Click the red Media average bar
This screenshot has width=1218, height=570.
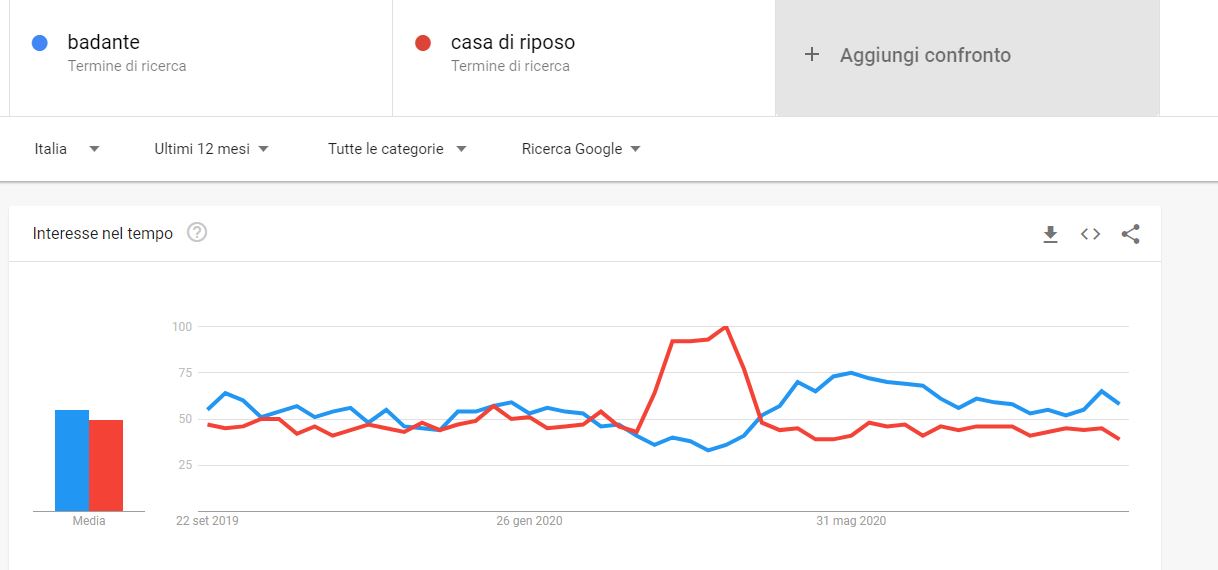coord(106,466)
